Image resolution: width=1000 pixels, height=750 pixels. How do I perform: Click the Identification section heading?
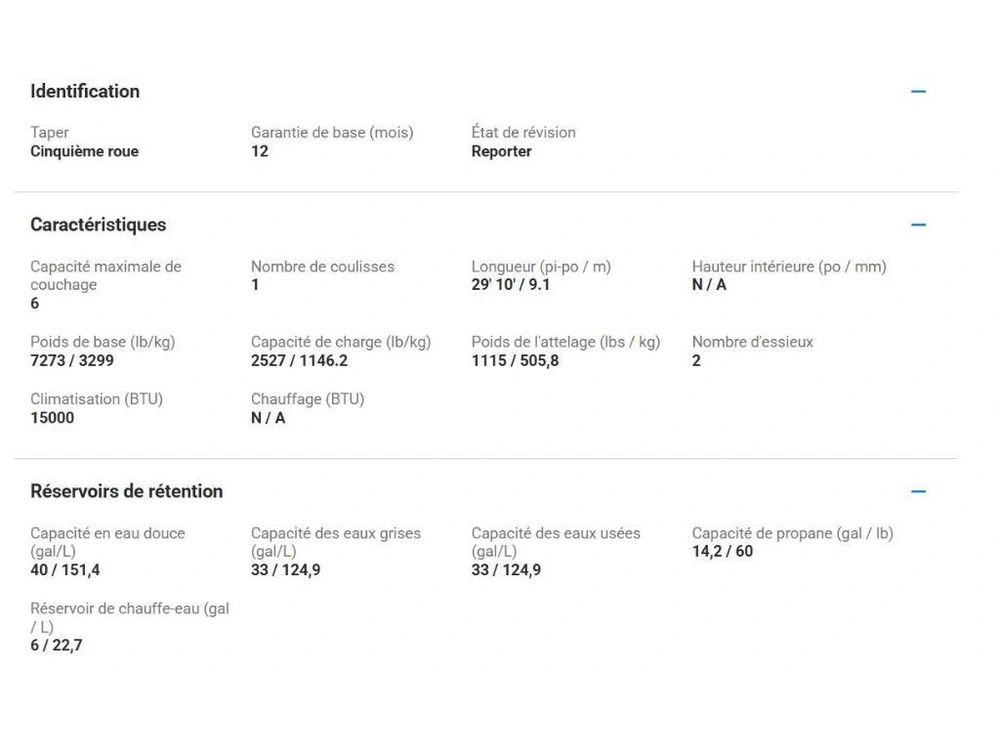85,91
